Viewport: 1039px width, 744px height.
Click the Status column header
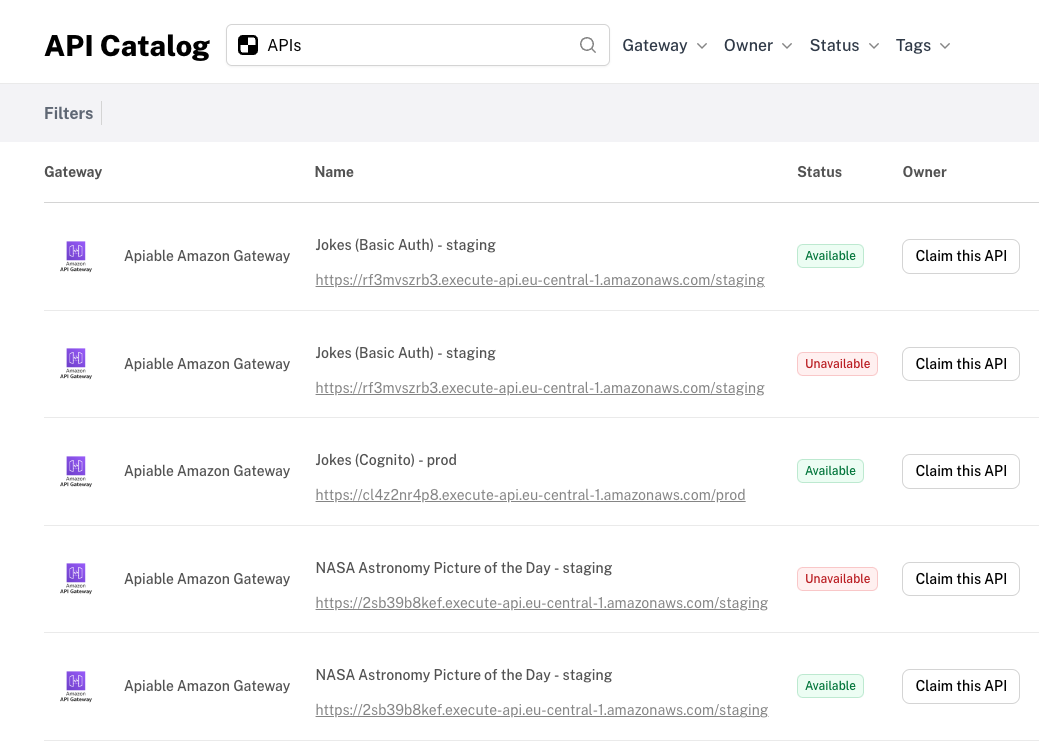pyautogui.click(x=819, y=172)
